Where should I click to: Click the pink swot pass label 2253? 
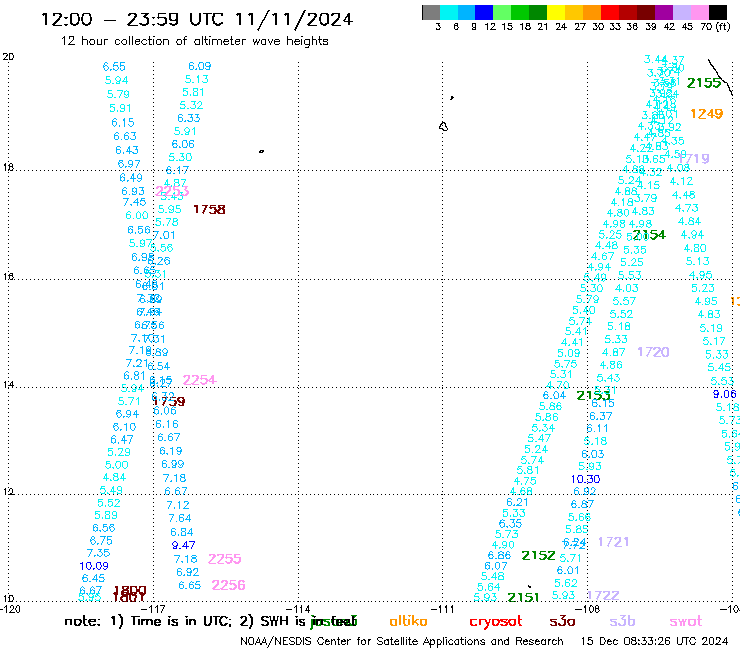point(172,191)
